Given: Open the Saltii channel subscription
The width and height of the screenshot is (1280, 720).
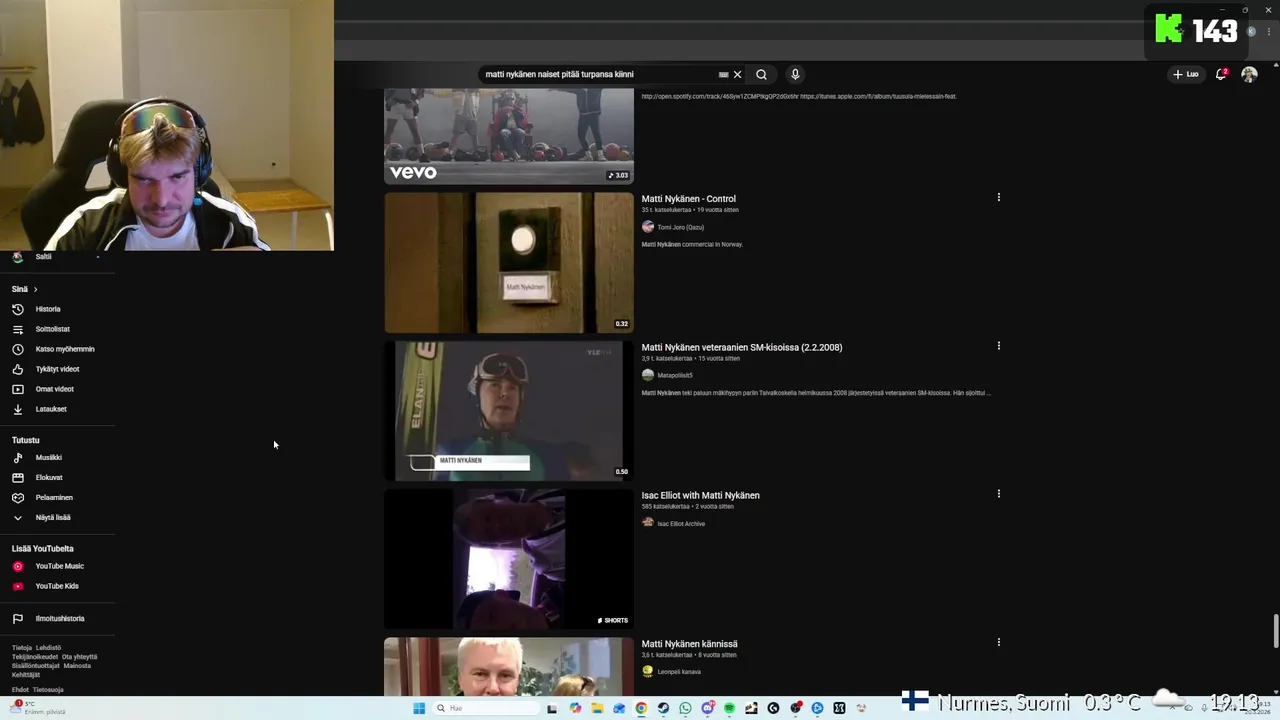Looking at the screenshot, I should (43, 257).
